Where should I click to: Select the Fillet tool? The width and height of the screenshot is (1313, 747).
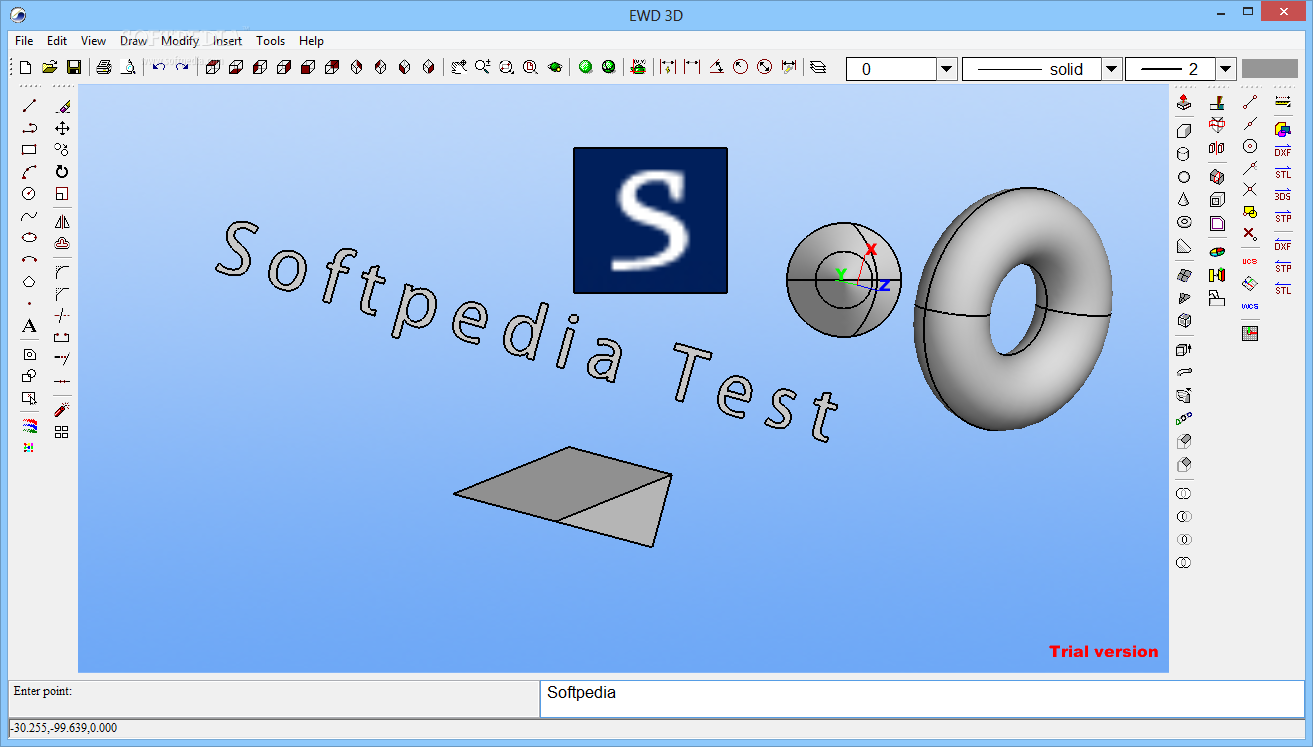[62, 271]
